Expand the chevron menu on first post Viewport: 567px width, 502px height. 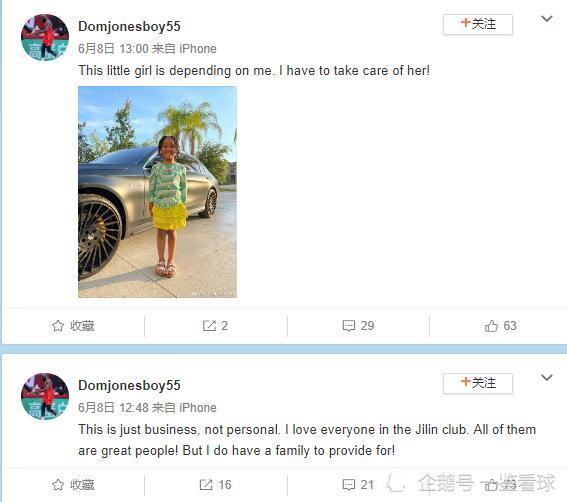pos(547,18)
